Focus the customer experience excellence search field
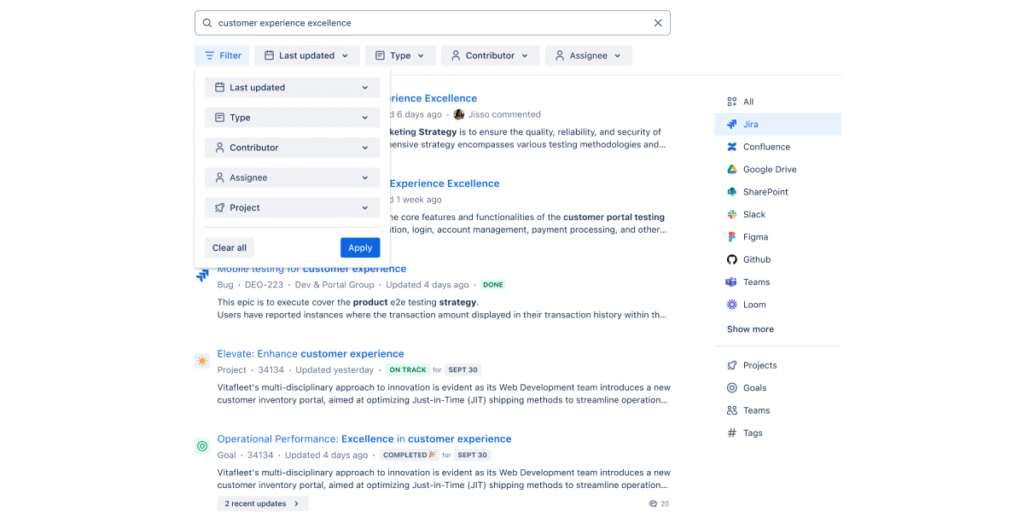Screen dimensions: 1024x517 [432, 23]
